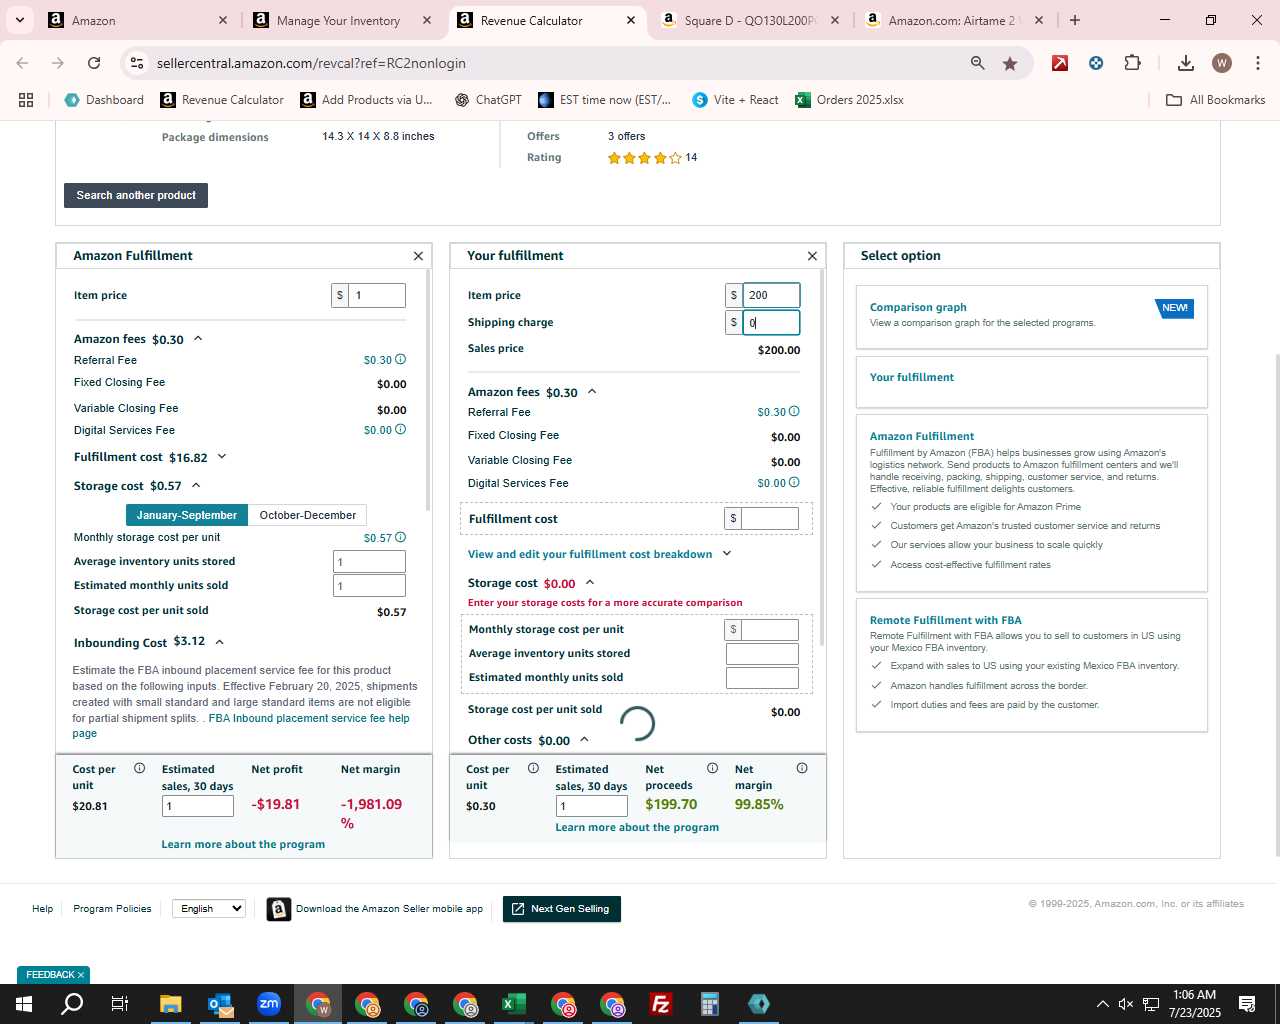Open the zoom magnifier icon in address bar

click(977, 63)
